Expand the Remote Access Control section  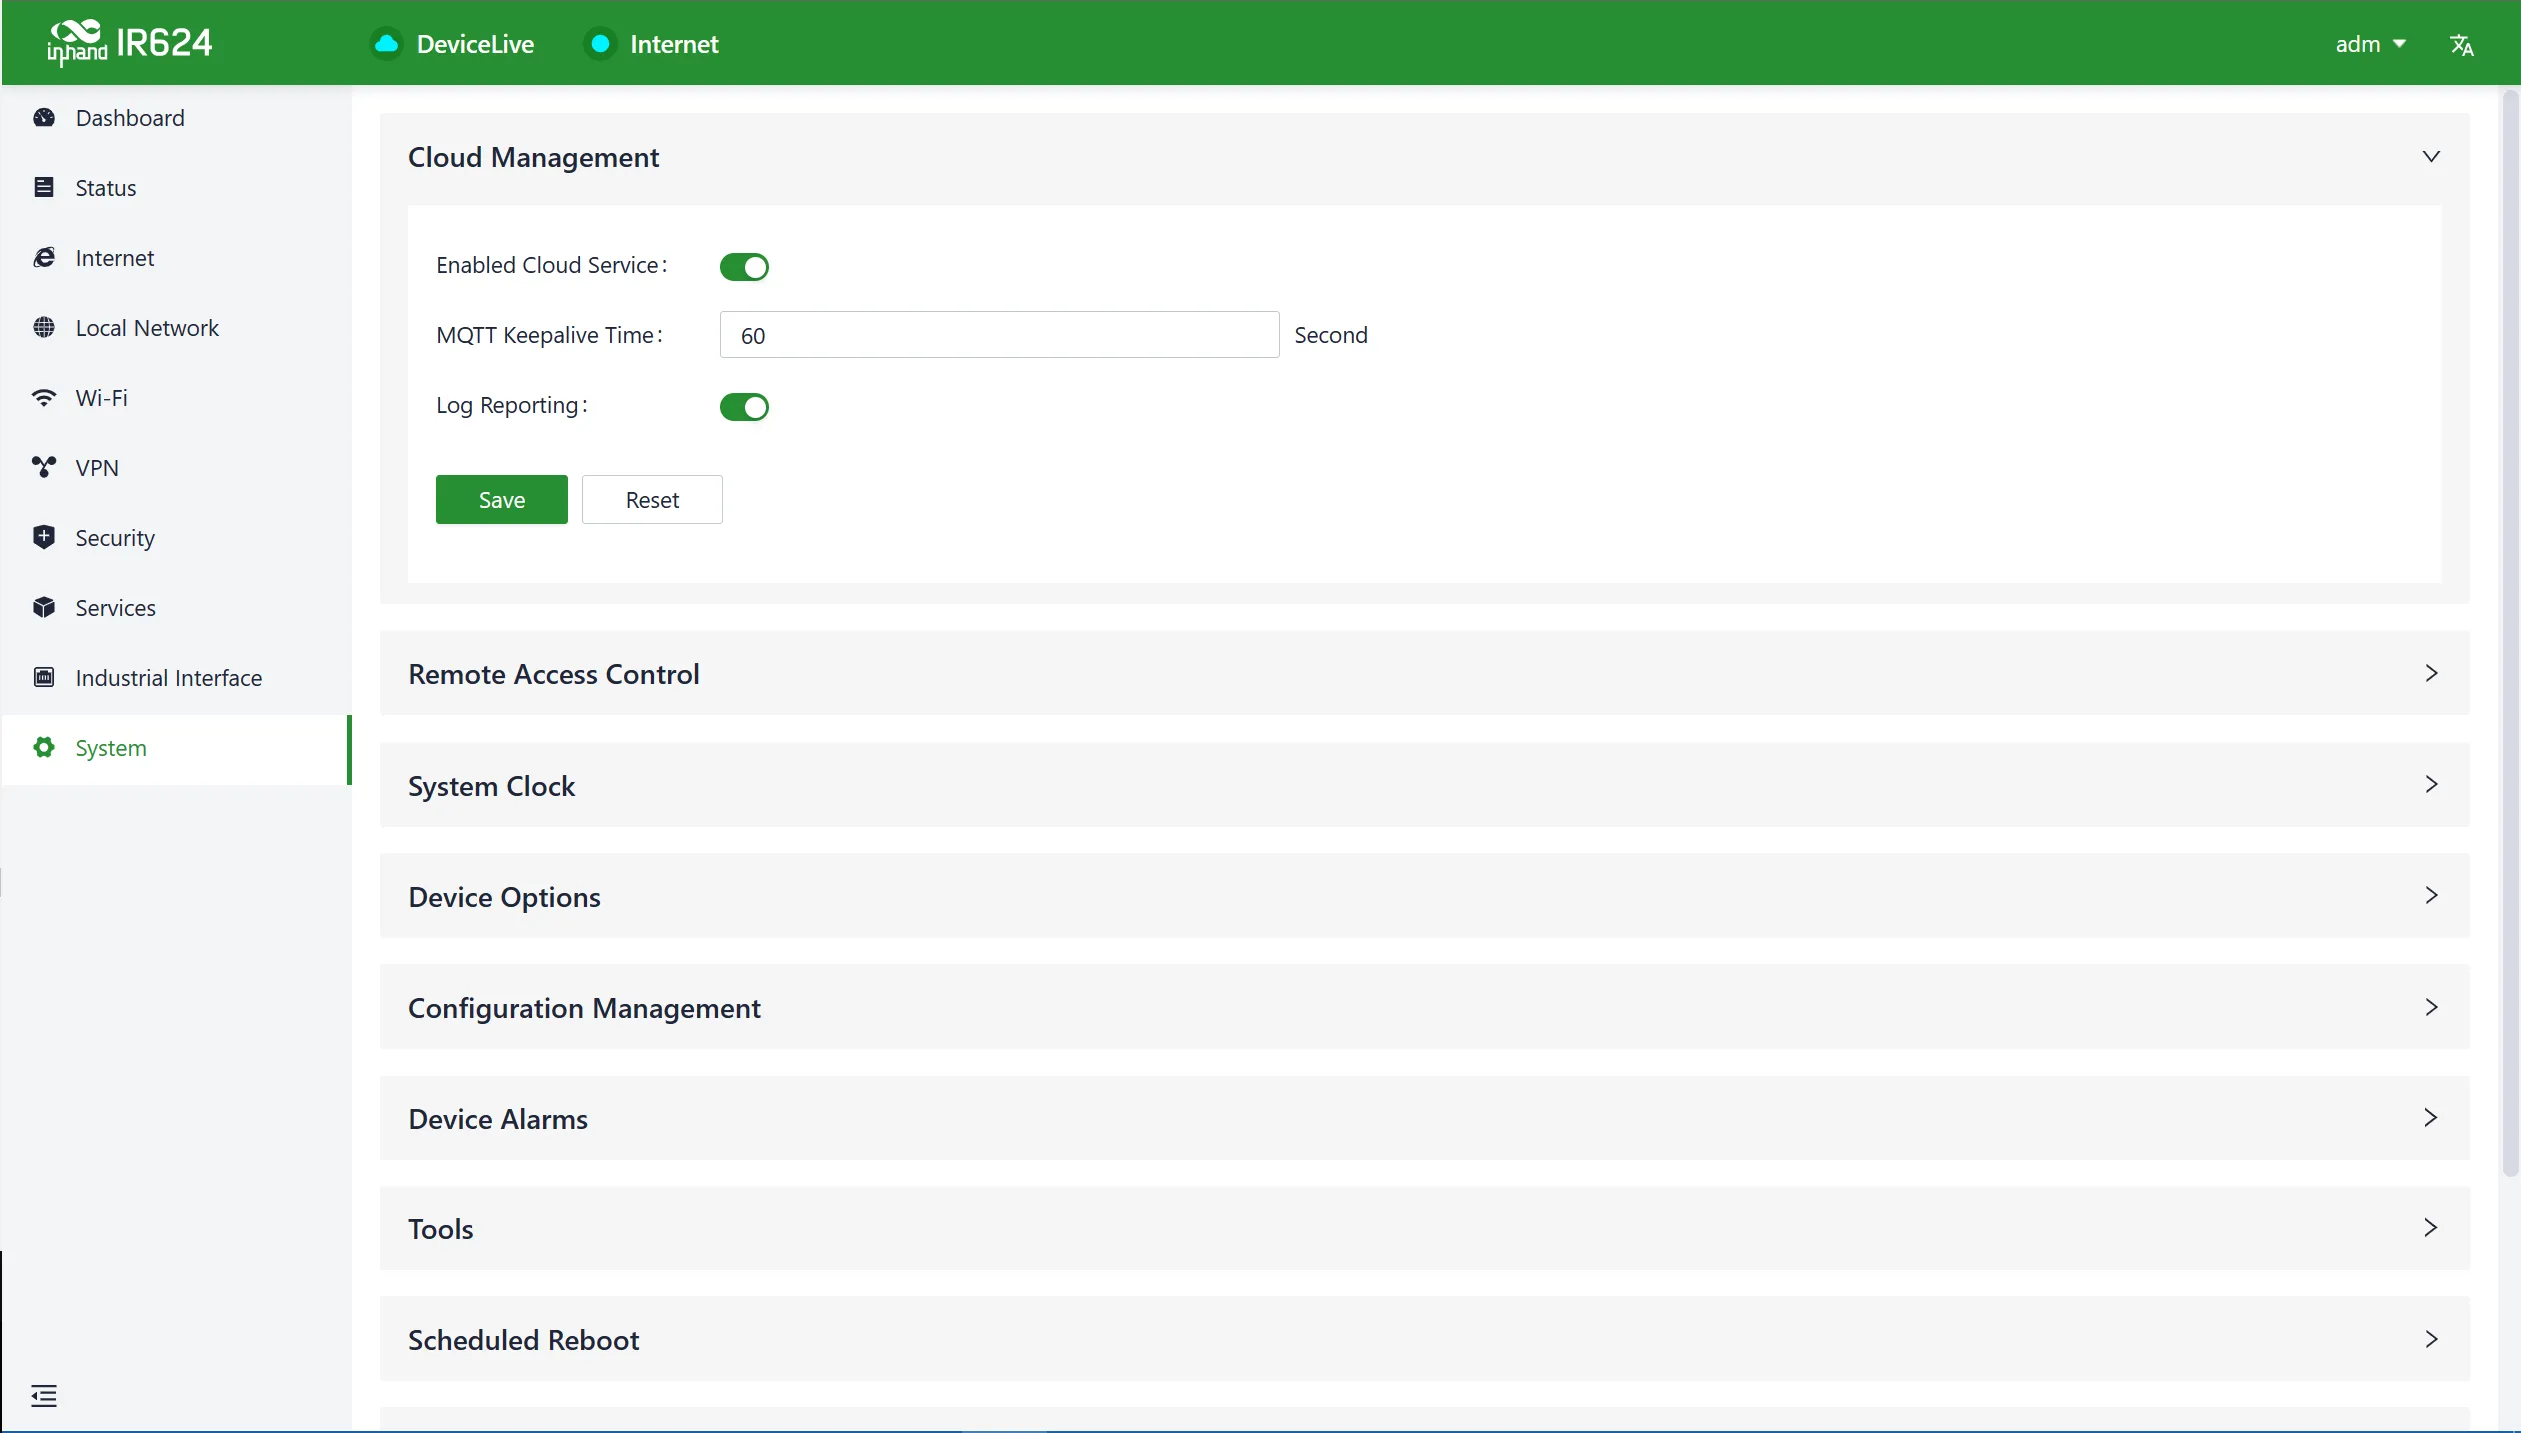pyautogui.click(x=1424, y=673)
